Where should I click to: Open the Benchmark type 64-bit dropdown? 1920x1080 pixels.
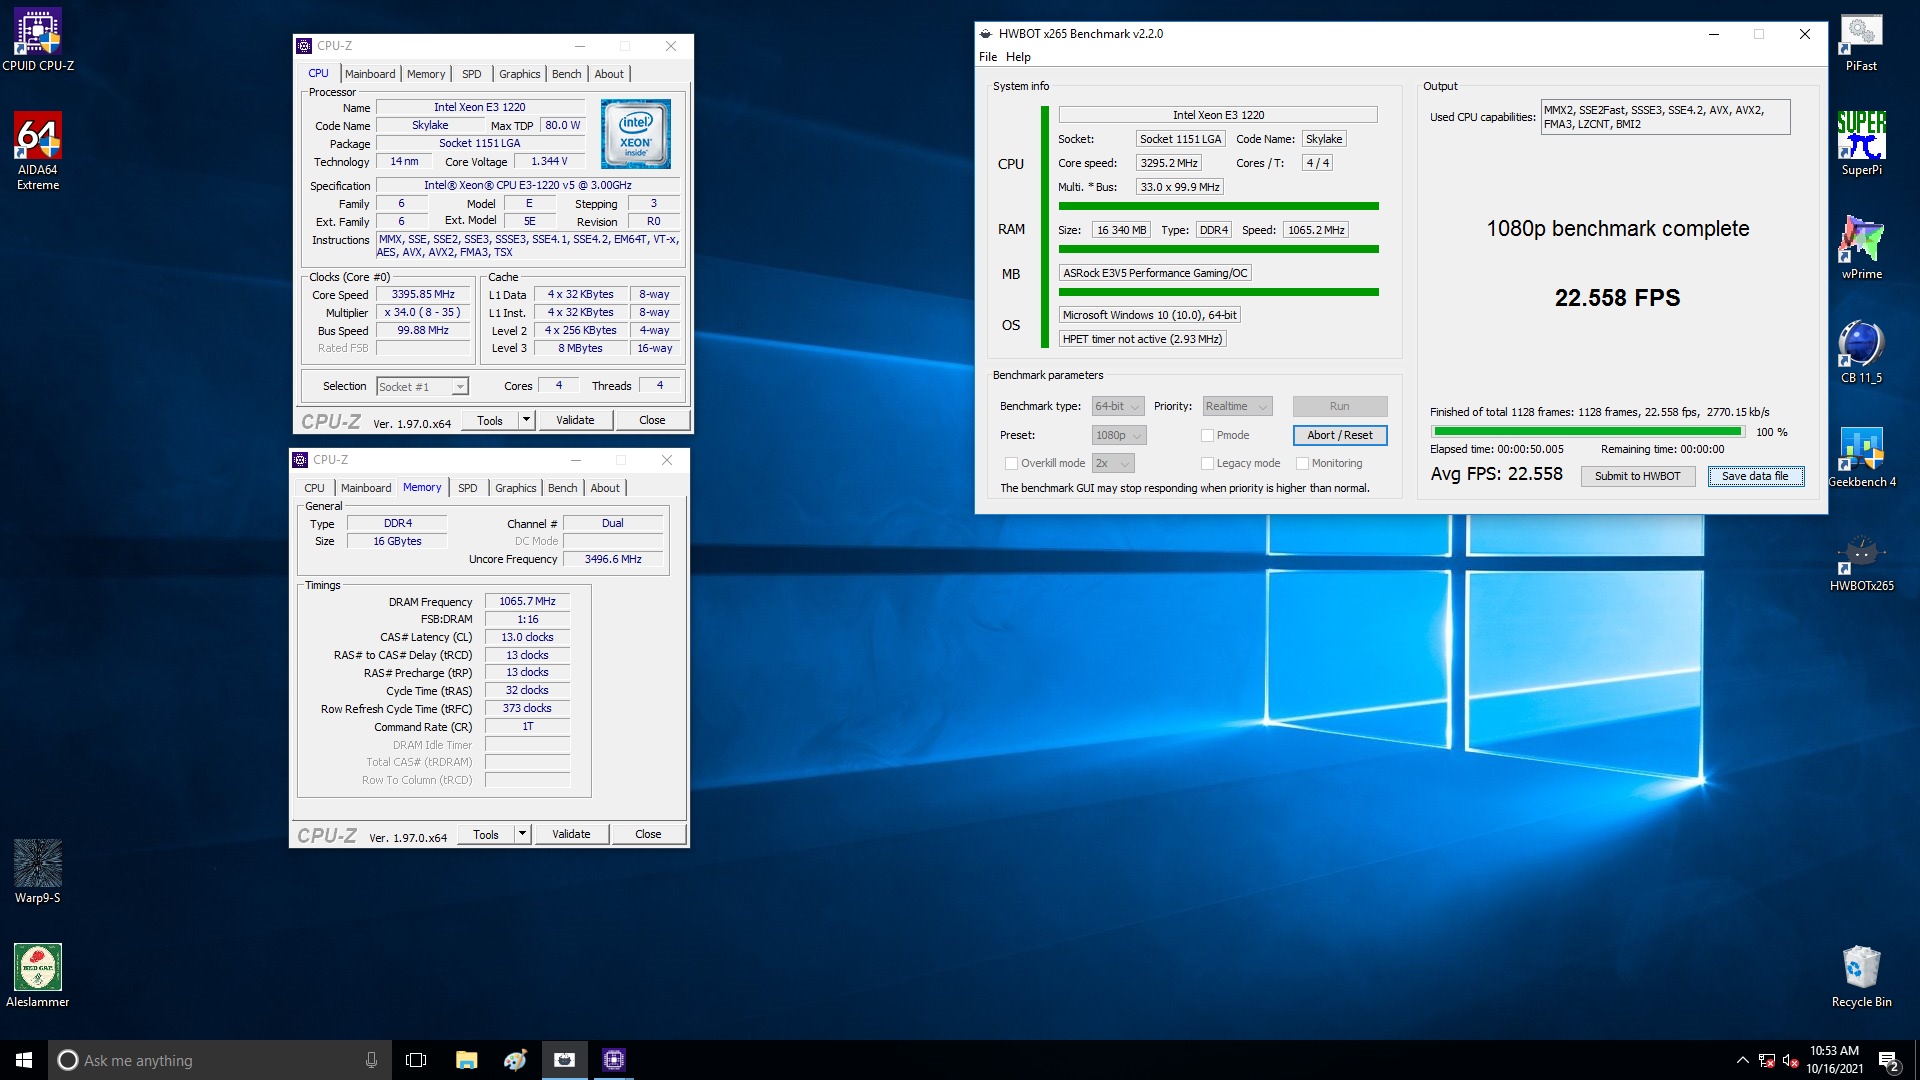pyautogui.click(x=1117, y=406)
